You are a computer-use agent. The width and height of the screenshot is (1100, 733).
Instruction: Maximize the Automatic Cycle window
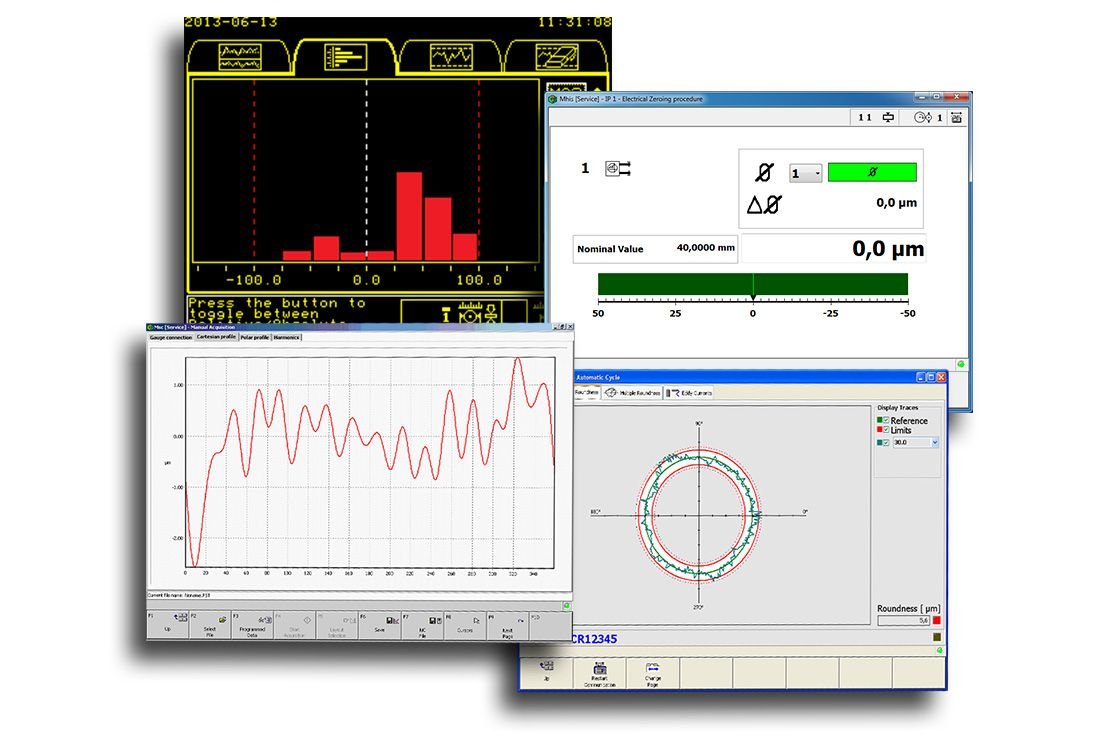pos(931,377)
